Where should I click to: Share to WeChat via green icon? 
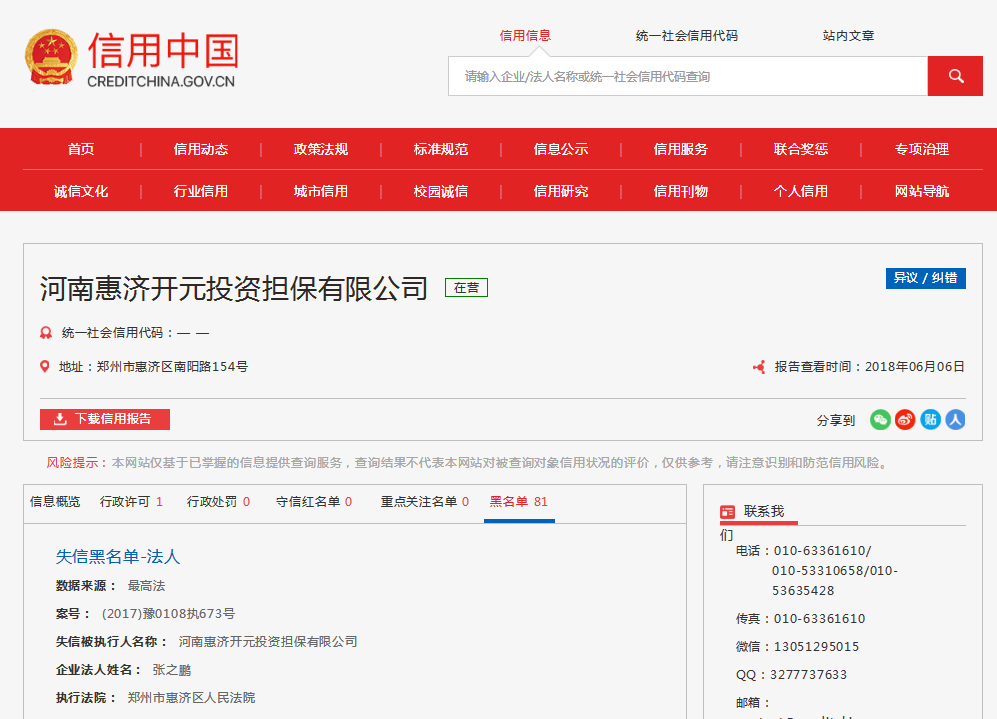(880, 420)
